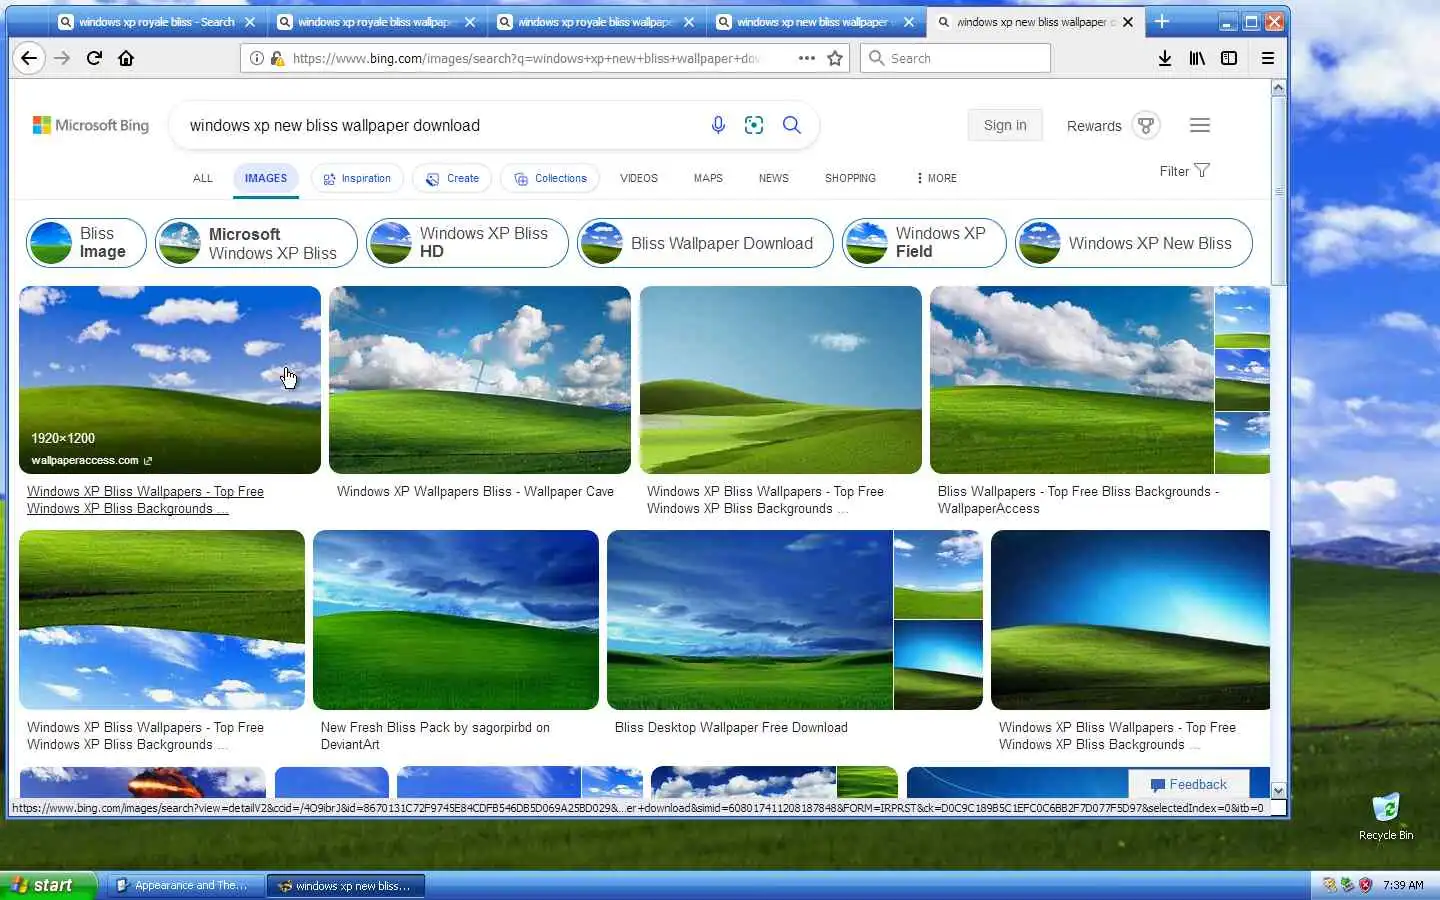Open the browser home page icon
Screen dimensions: 1440x900
pyautogui.click(x=126, y=58)
